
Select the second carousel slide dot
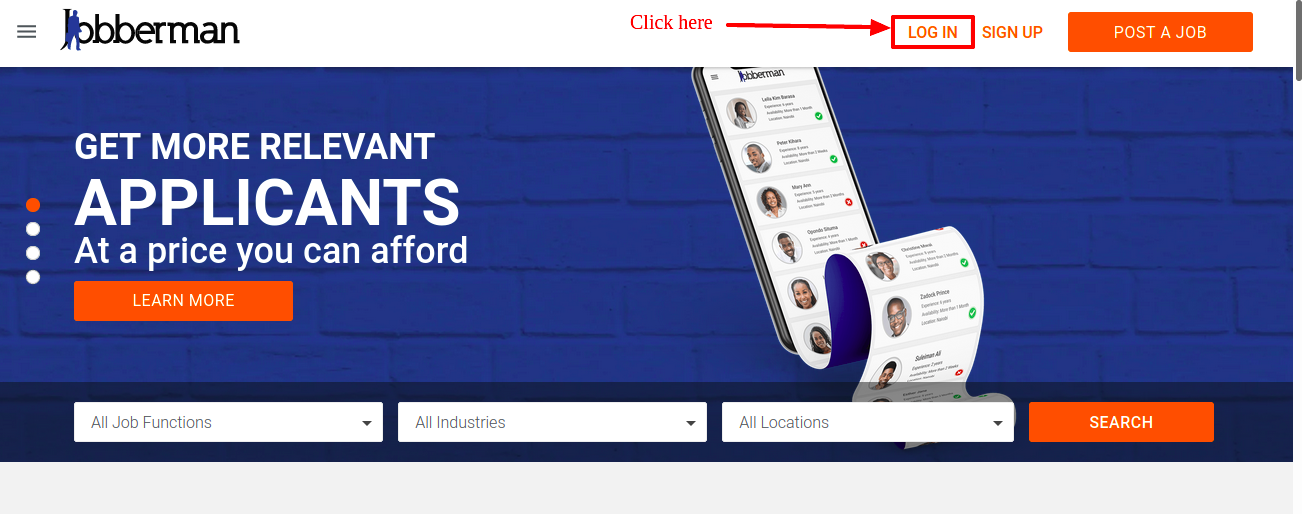(33, 229)
